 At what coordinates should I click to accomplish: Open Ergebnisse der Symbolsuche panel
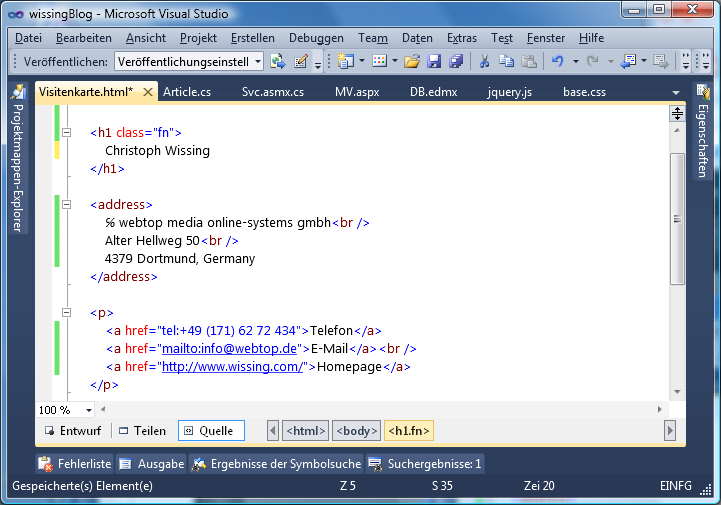[x=276, y=464]
